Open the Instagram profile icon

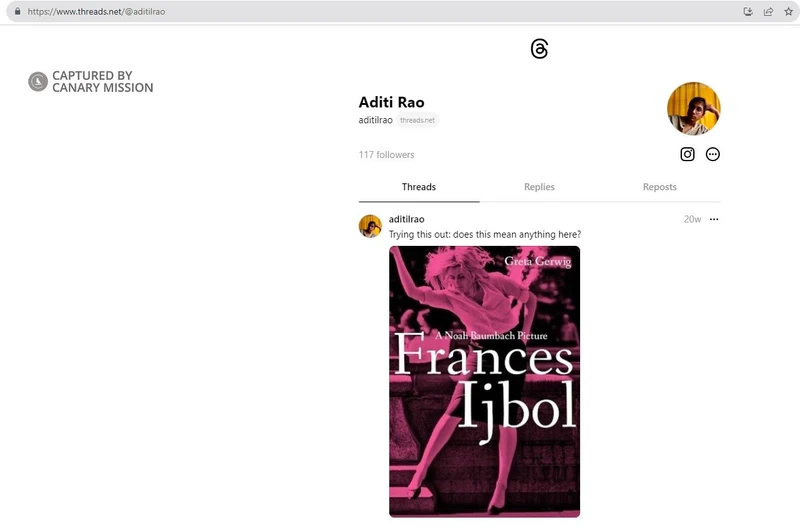687,154
